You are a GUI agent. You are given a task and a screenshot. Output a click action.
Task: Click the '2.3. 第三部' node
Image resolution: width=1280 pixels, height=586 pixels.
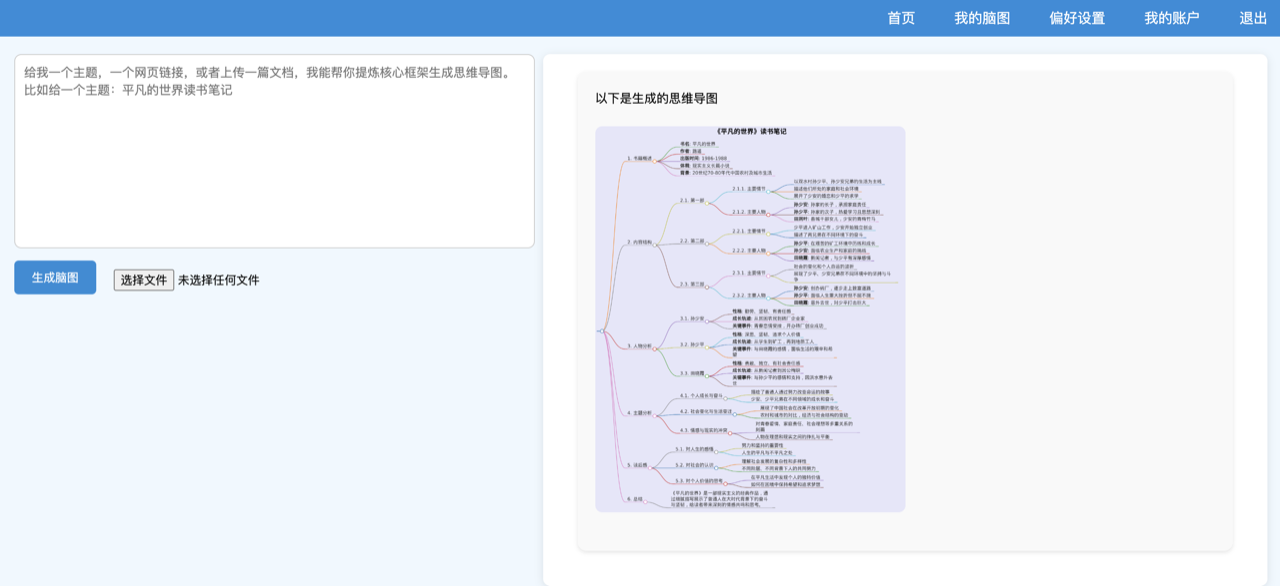click(693, 284)
